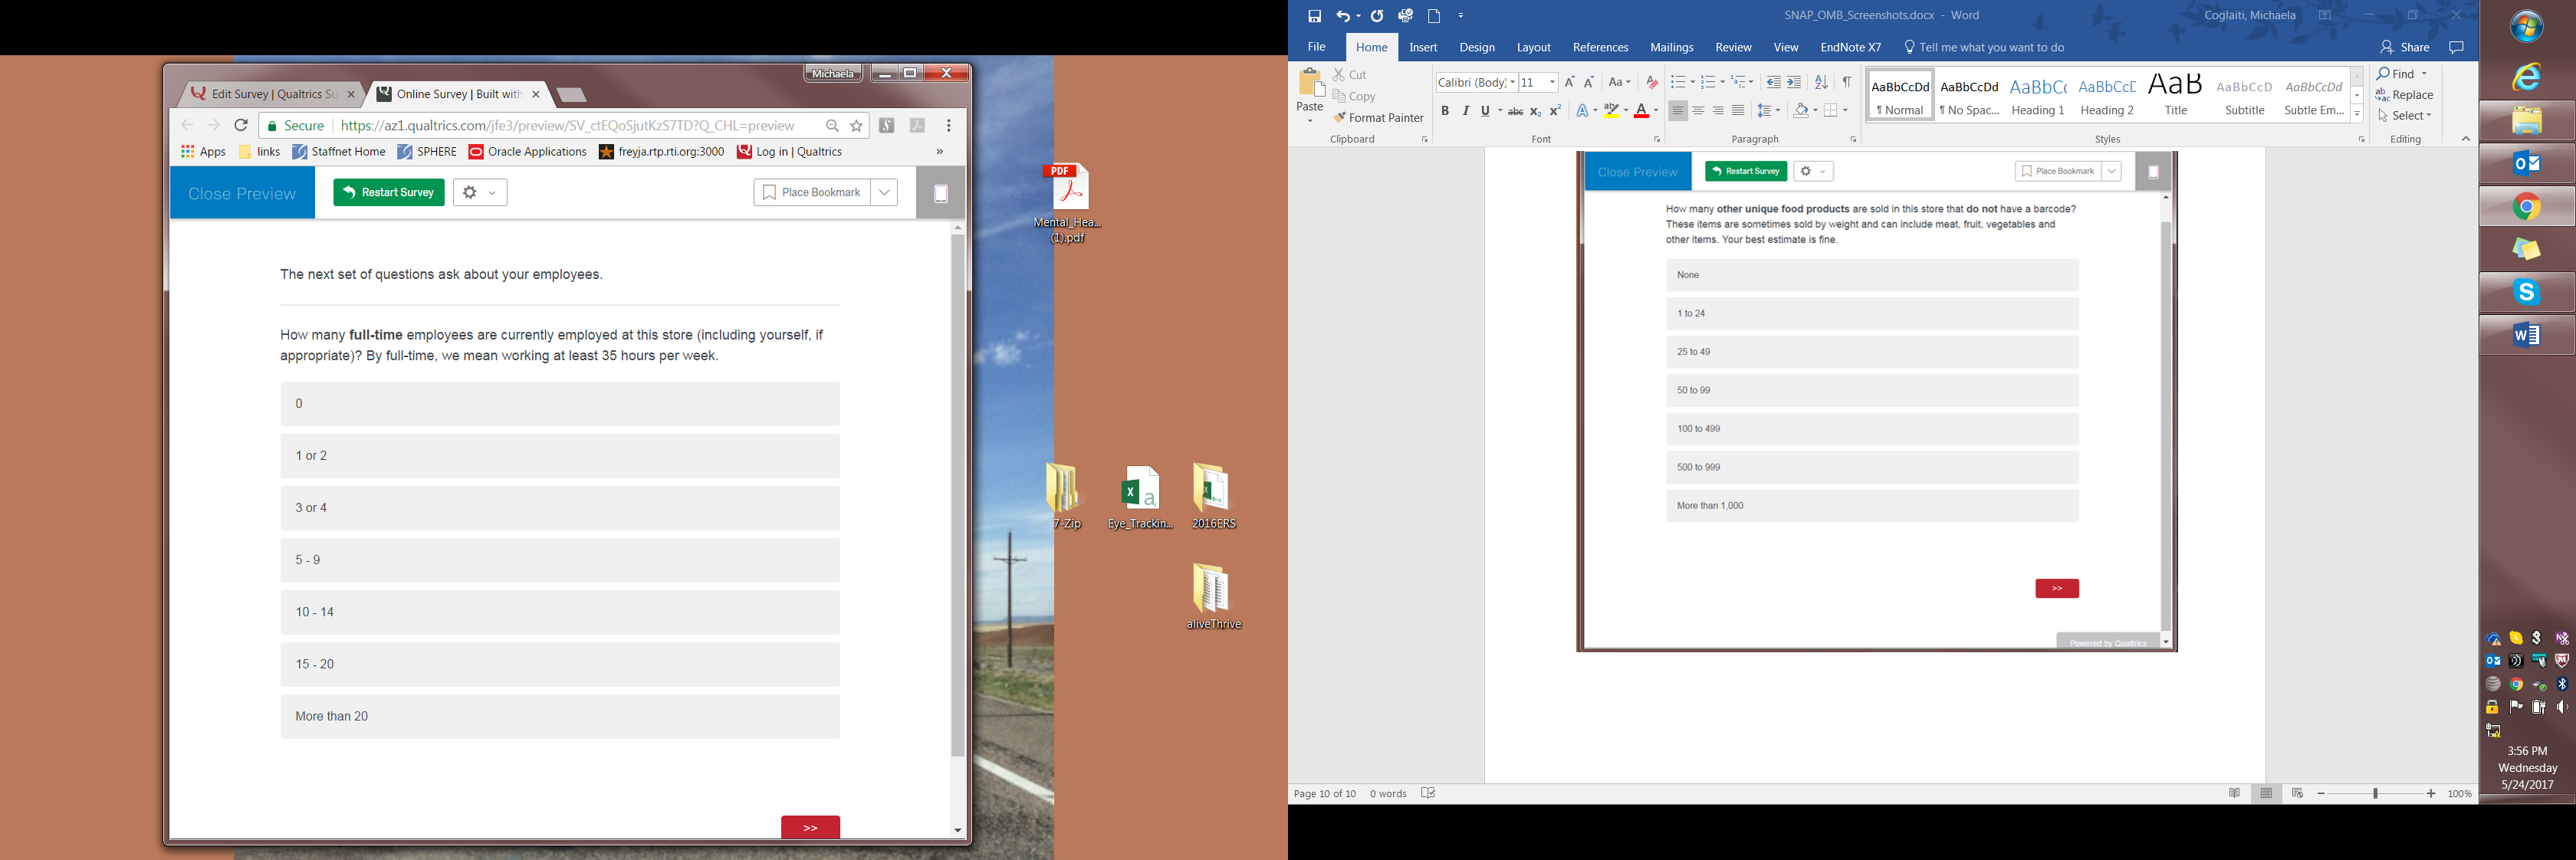The height and width of the screenshot is (860, 2576).
Task: Click the red font color swatch
Action: pyautogui.click(x=1641, y=111)
